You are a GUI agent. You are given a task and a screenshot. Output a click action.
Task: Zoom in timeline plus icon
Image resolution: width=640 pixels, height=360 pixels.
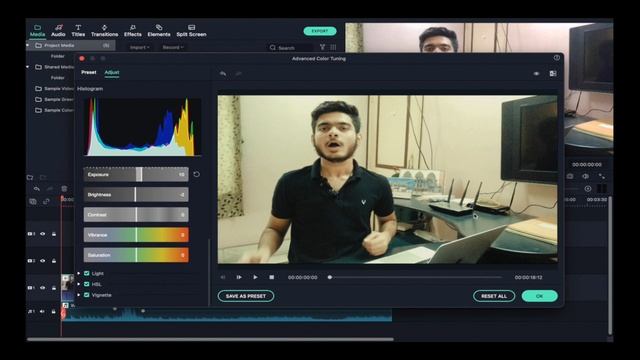tap(588, 189)
